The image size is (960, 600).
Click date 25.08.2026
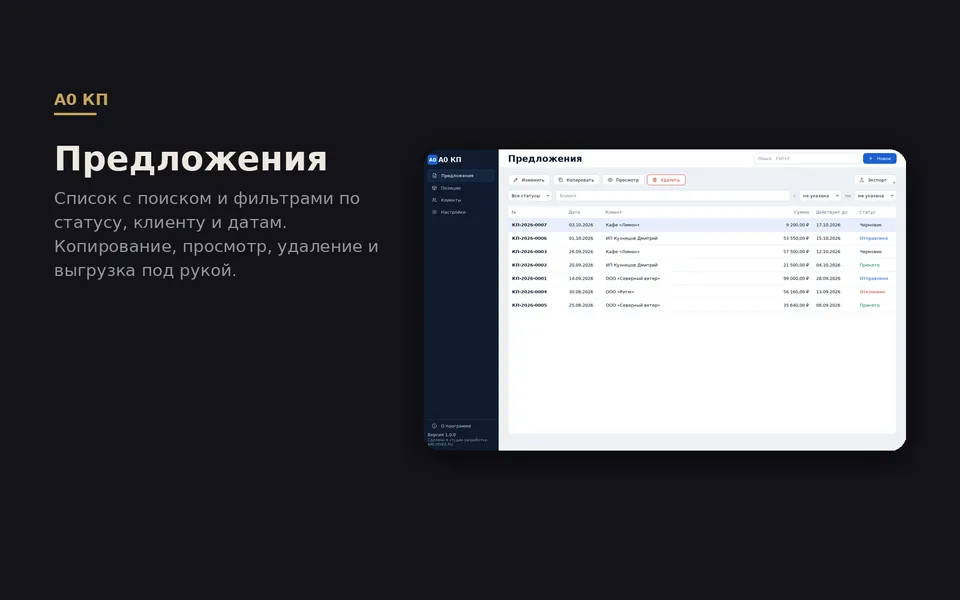tap(580, 305)
